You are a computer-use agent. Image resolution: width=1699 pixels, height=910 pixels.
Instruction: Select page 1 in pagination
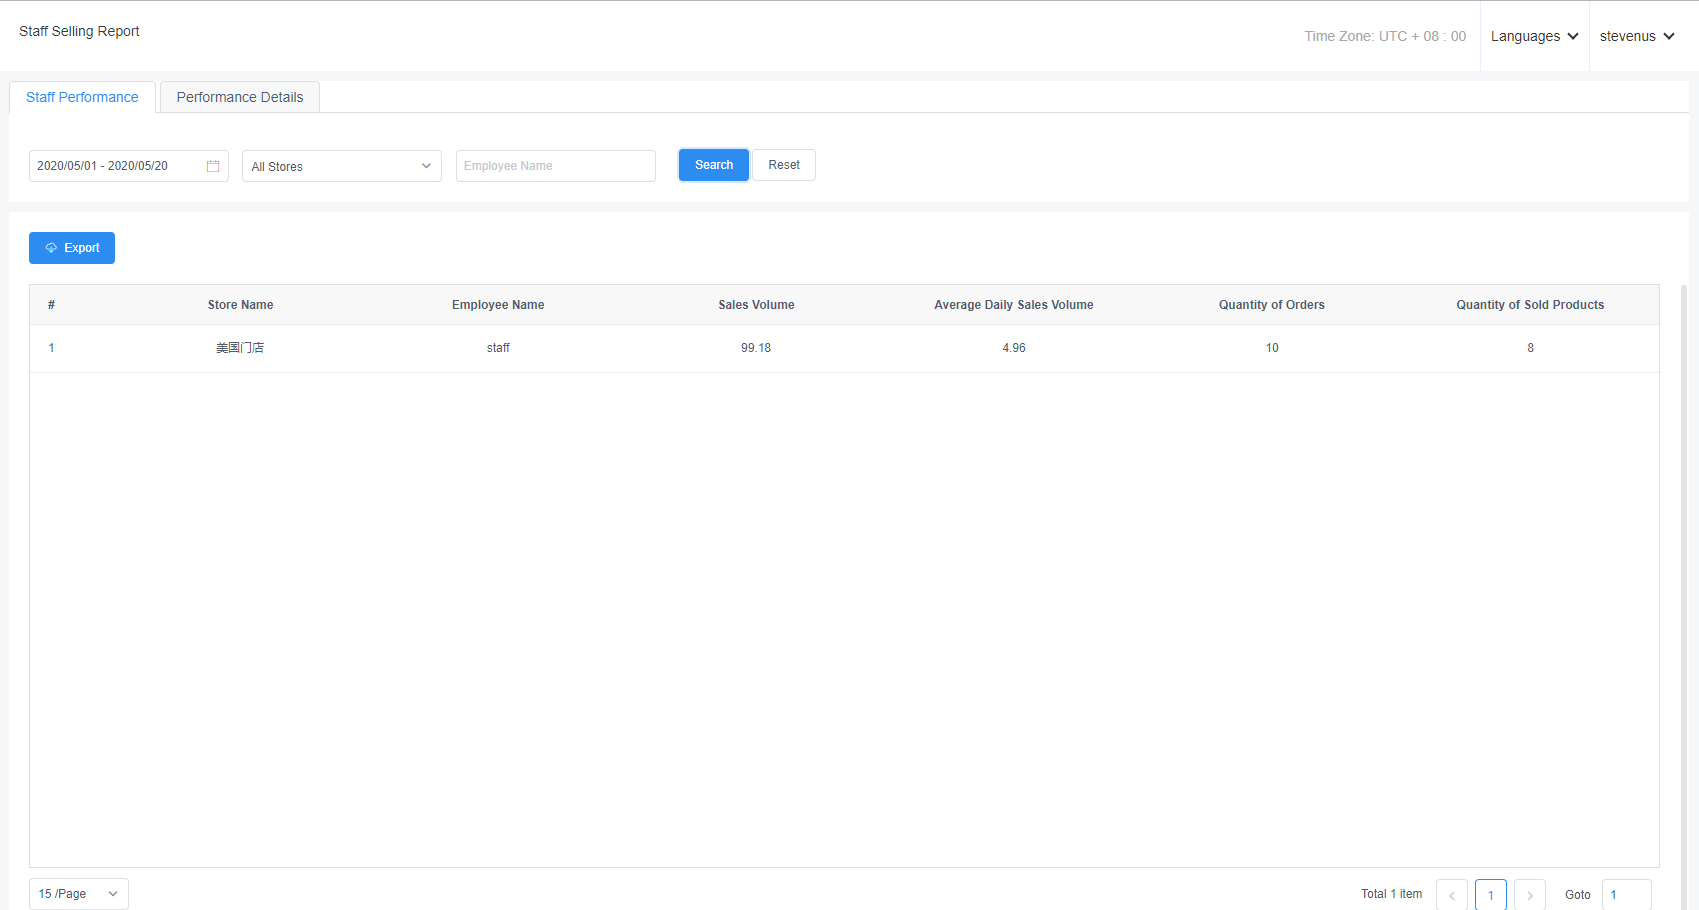[x=1490, y=895]
